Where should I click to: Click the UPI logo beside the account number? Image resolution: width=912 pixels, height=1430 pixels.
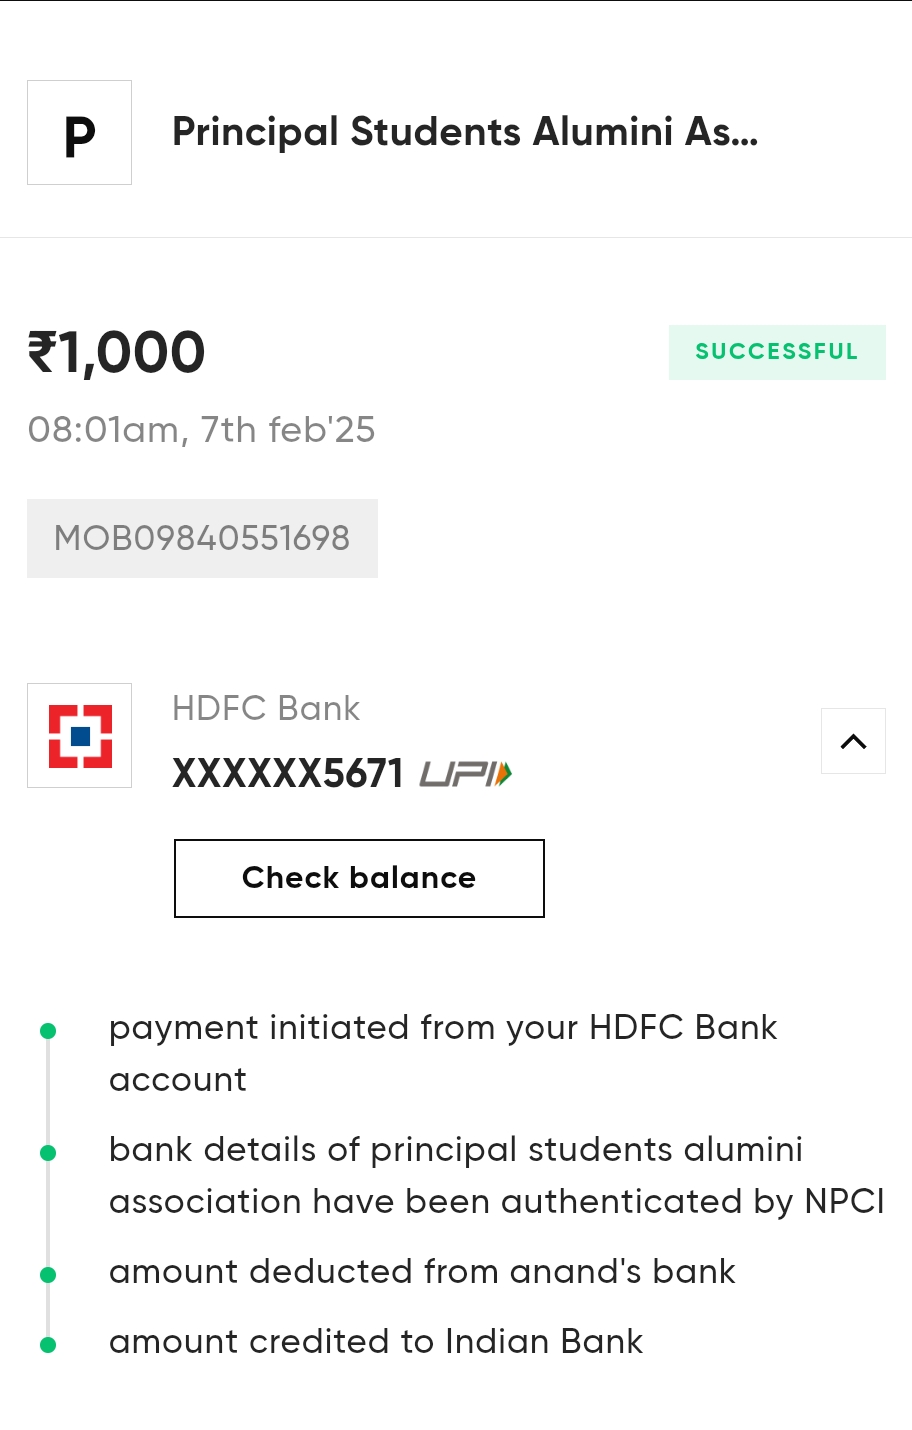click(466, 774)
